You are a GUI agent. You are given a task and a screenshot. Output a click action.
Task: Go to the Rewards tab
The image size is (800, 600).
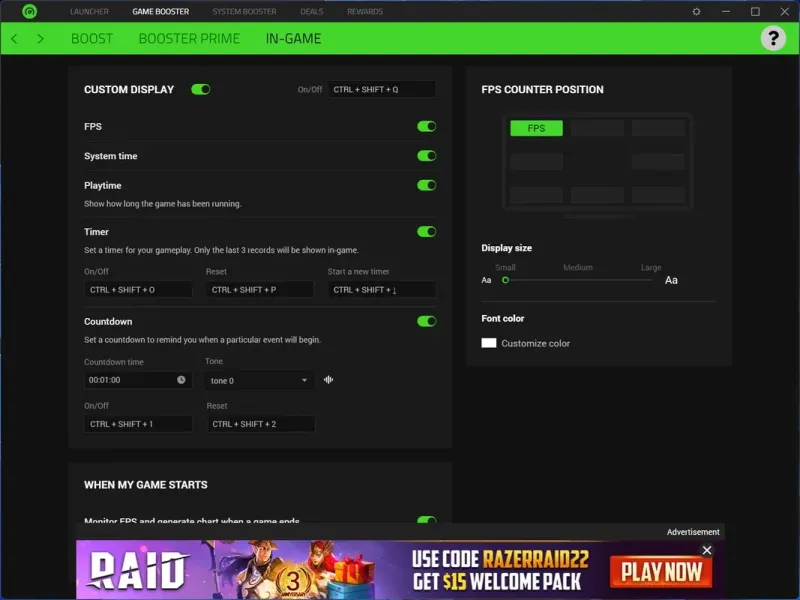point(365,11)
